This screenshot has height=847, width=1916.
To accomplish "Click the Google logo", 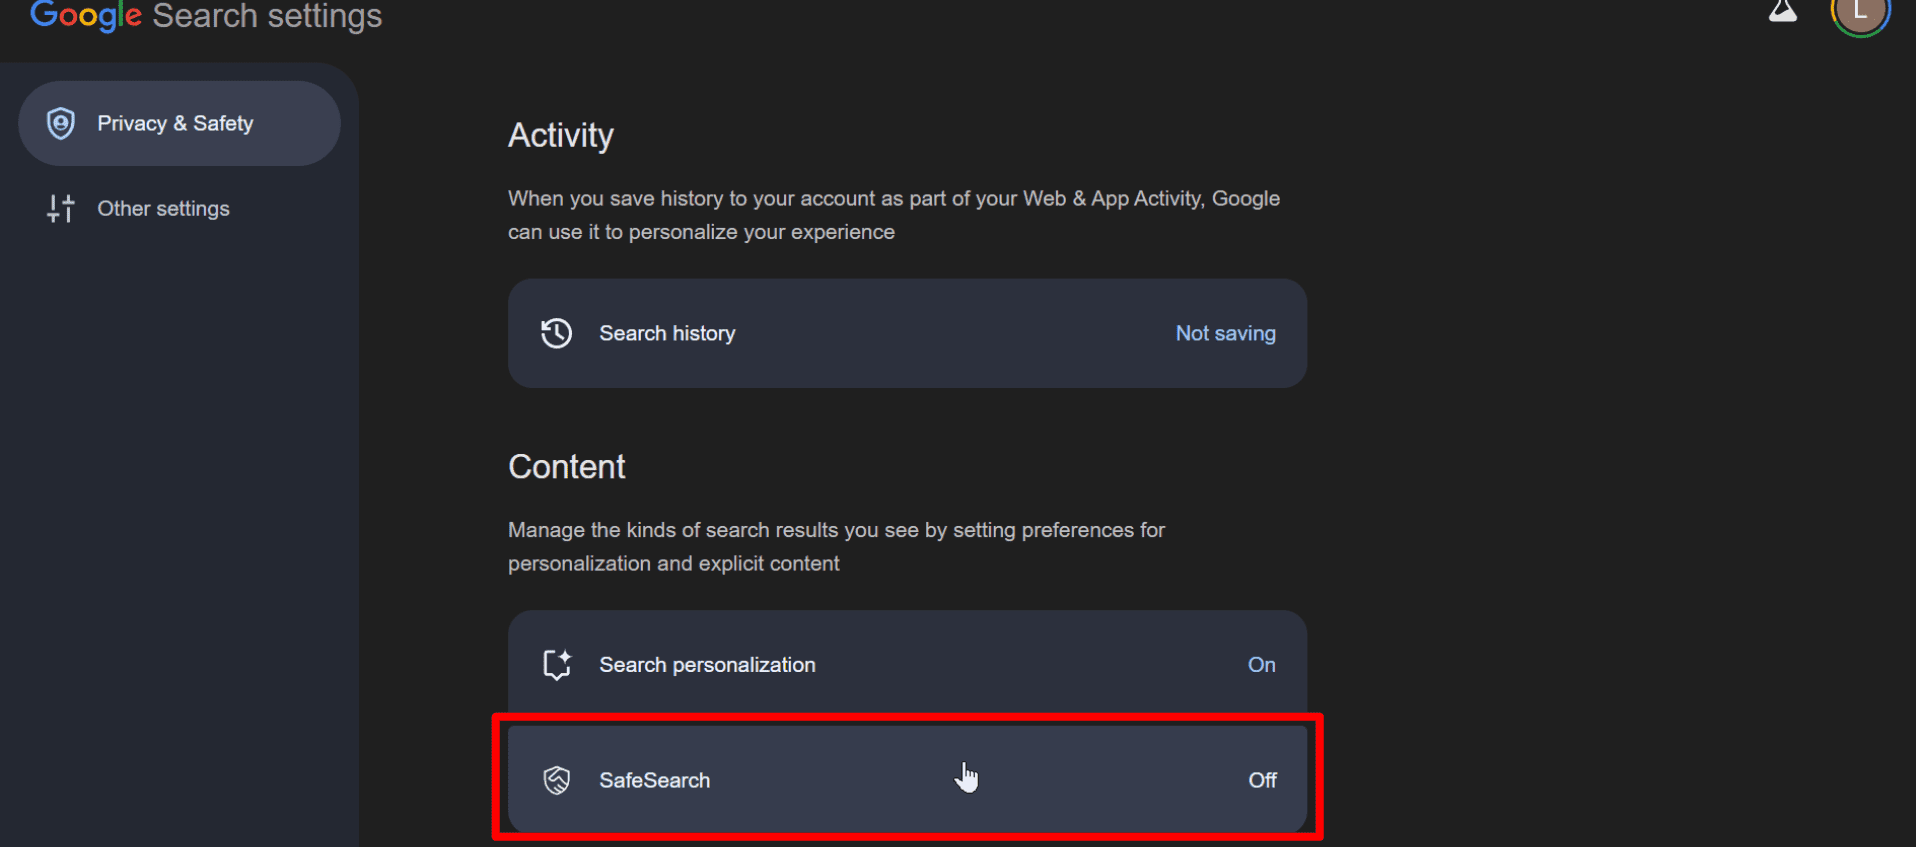I will [x=86, y=15].
